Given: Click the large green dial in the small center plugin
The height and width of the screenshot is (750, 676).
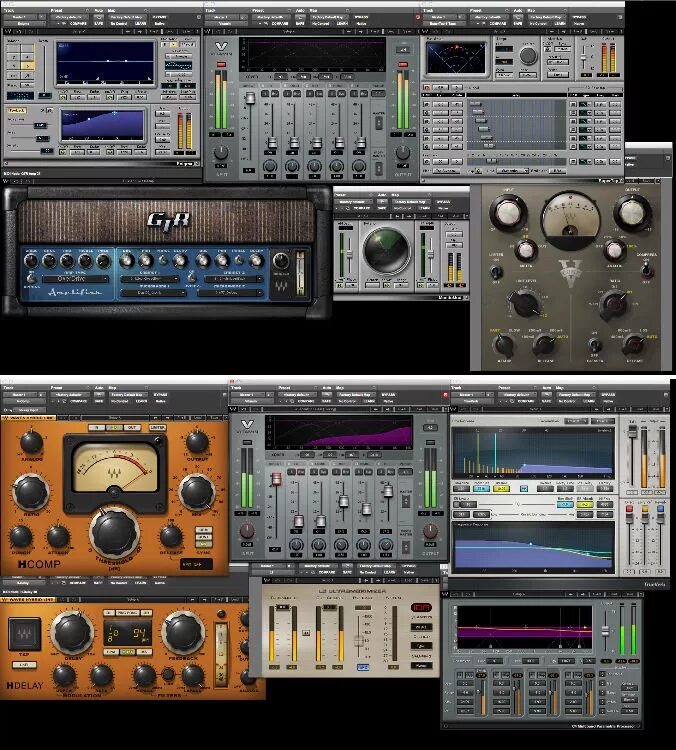Looking at the screenshot, I should point(386,251).
